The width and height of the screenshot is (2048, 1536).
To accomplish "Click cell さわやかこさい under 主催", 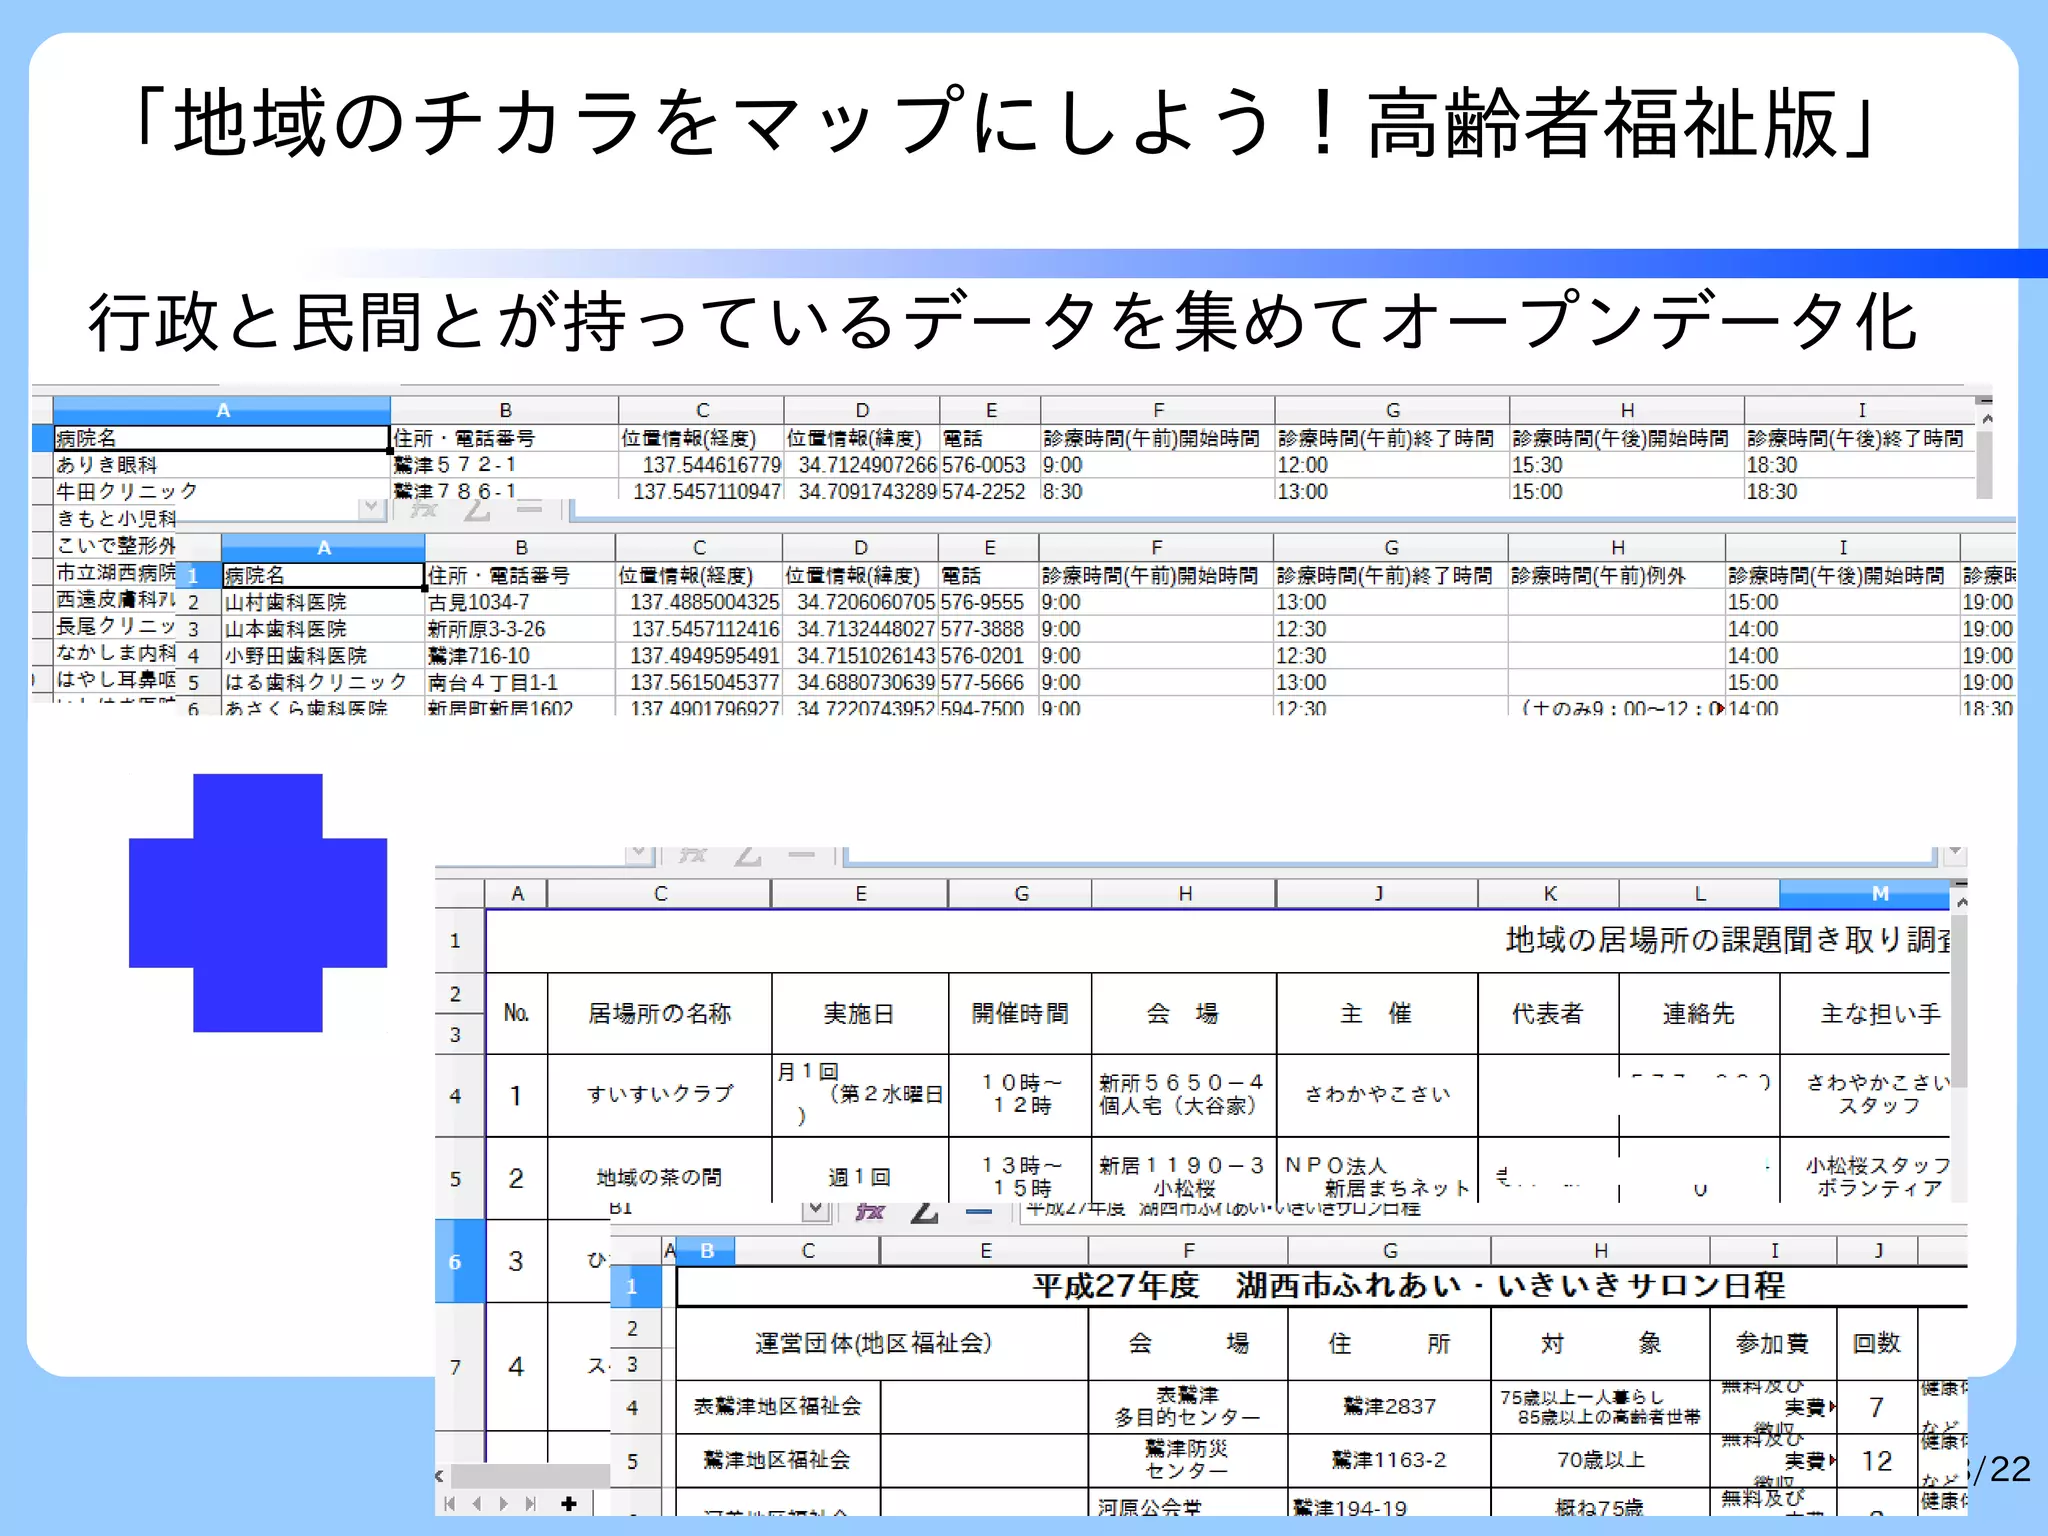I will 1377,1094.
